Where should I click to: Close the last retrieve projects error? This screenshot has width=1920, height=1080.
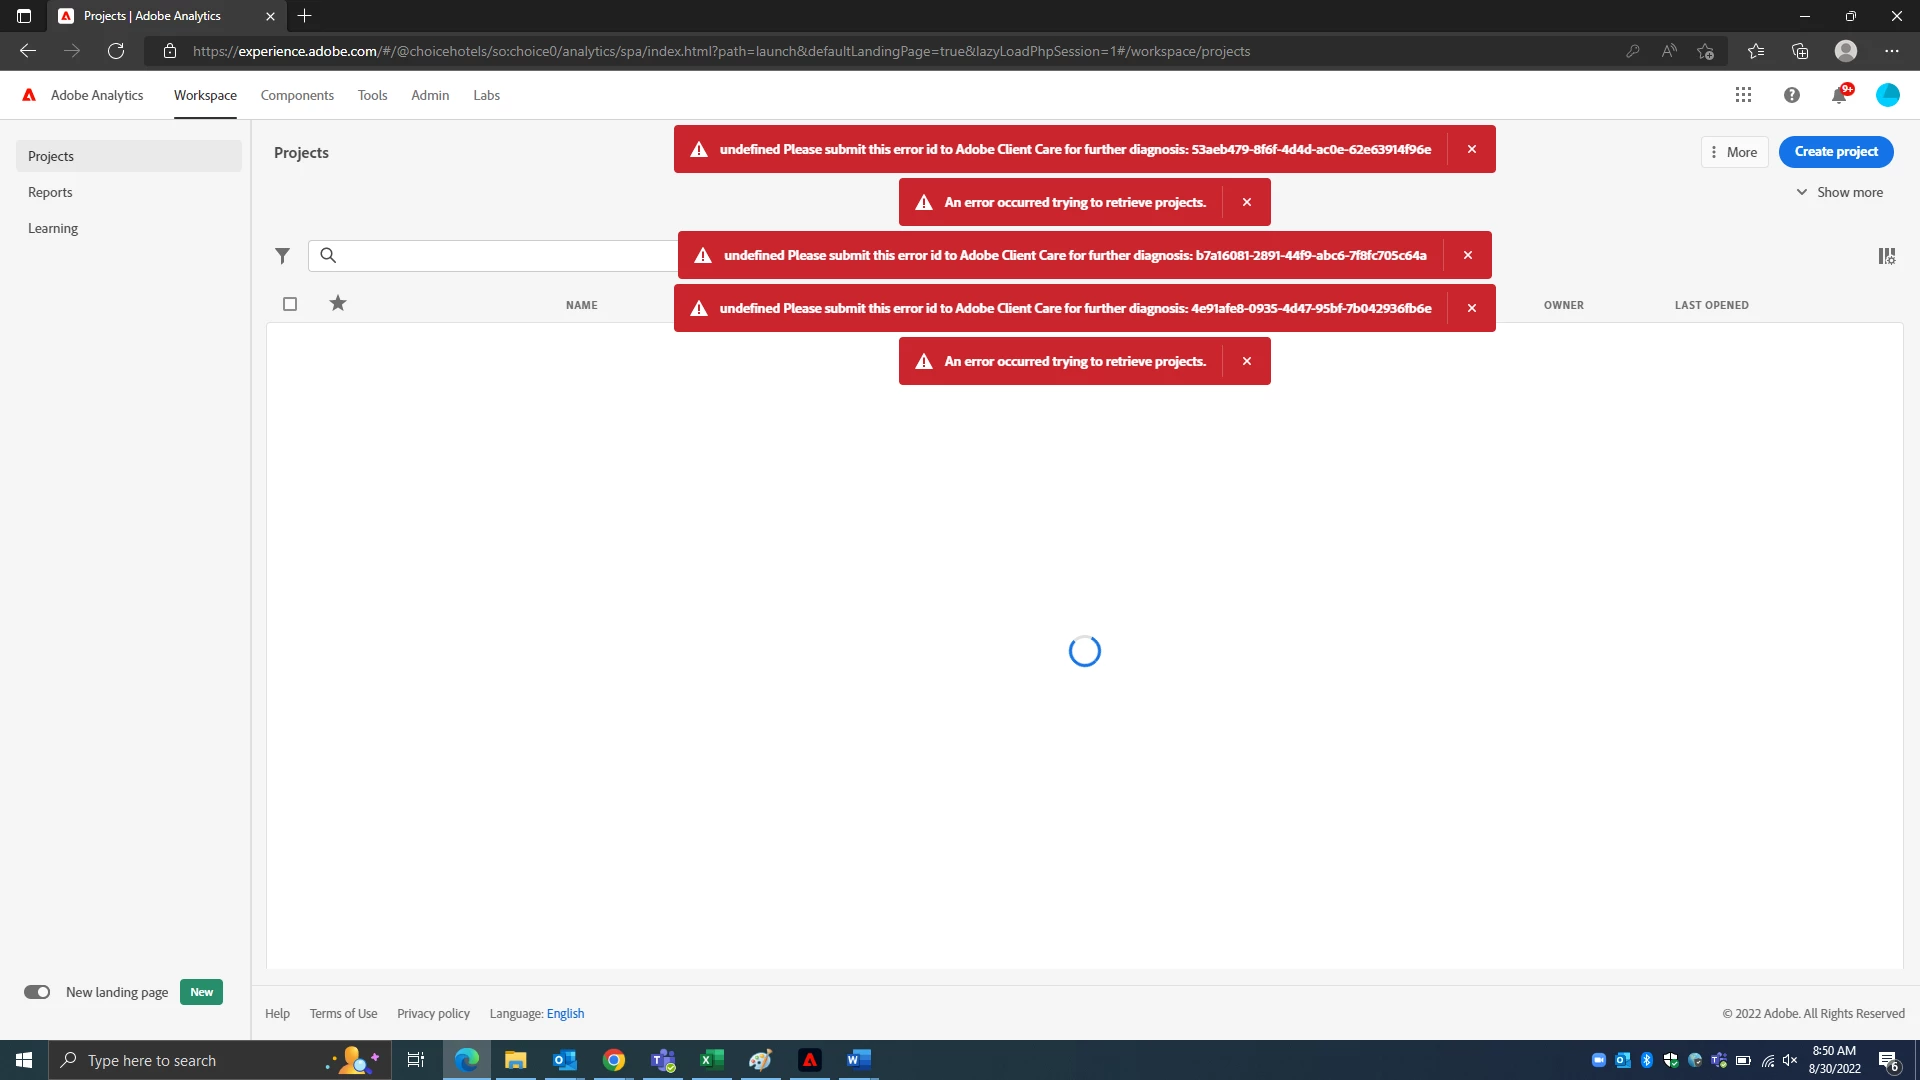(x=1246, y=361)
